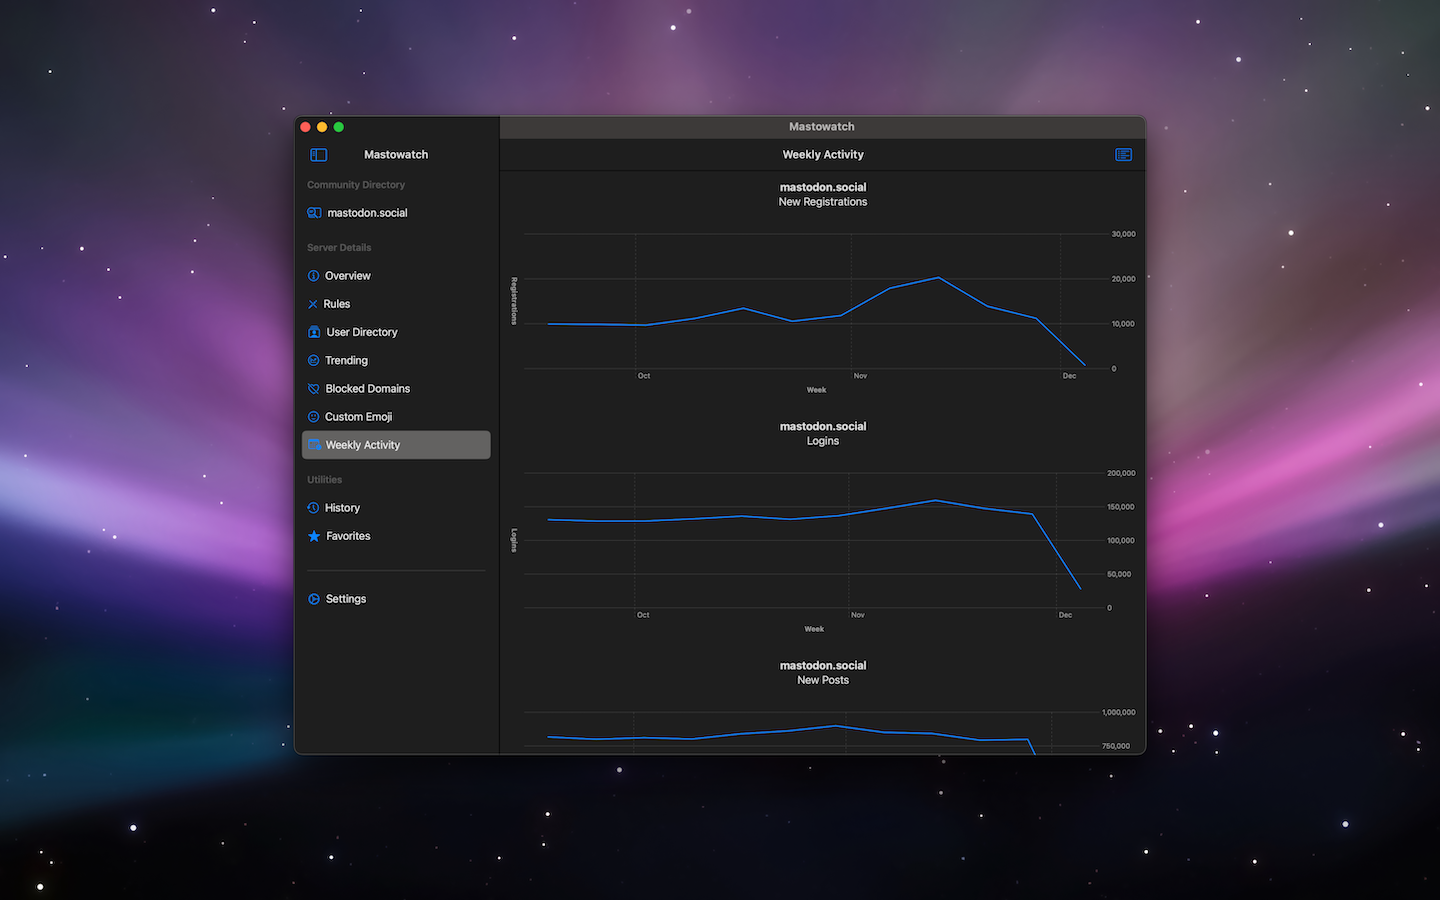Click the Weekly Activity title
Viewport: 1440px width, 900px height.
point(823,155)
